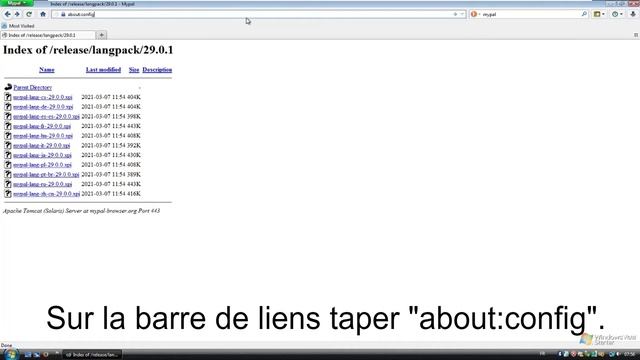This screenshot has height=360, width=640.
Task: Open the Windows Start orb
Action: 10,354
